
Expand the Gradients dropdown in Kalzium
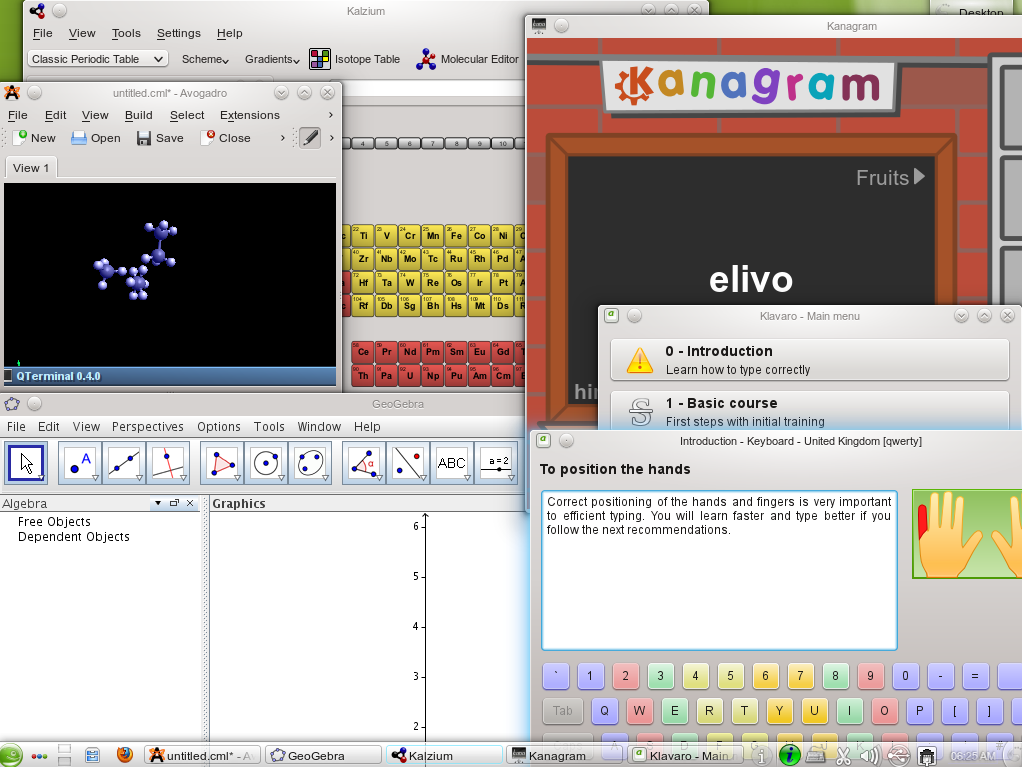[272, 59]
